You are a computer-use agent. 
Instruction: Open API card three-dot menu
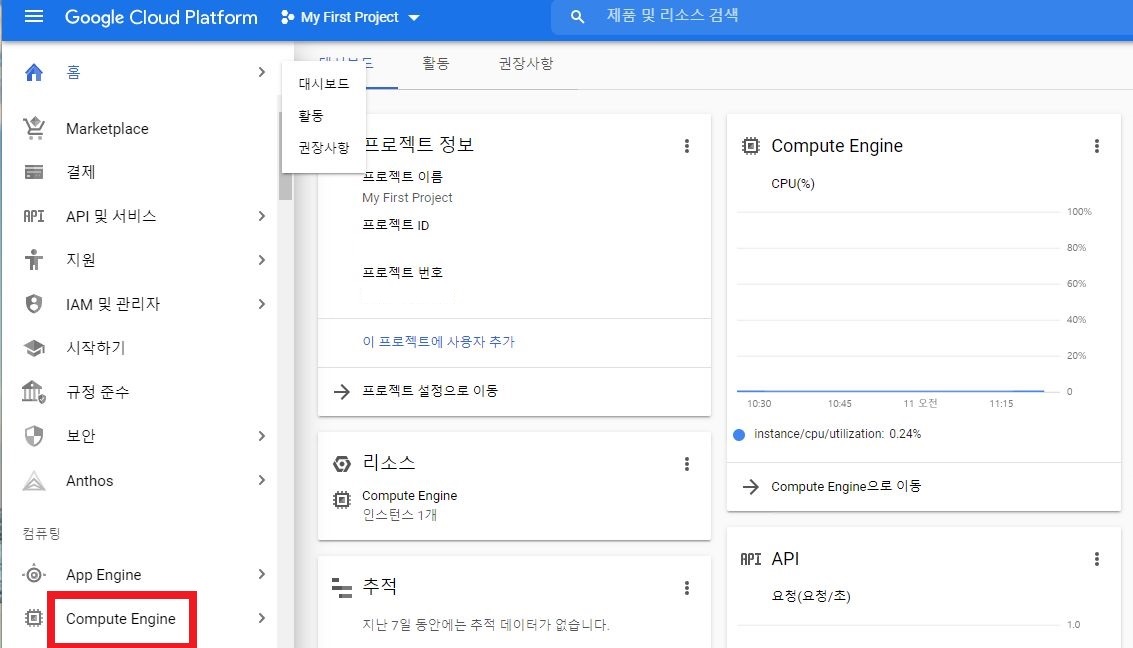point(1096,558)
